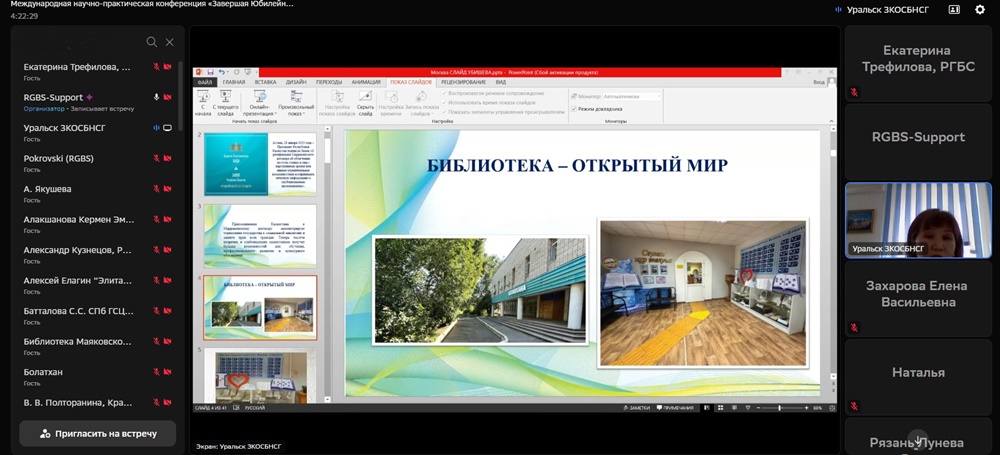The height and width of the screenshot is (455, 1000).
Task: Click the search icon in participants panel
Action: [x=152, y=42]
